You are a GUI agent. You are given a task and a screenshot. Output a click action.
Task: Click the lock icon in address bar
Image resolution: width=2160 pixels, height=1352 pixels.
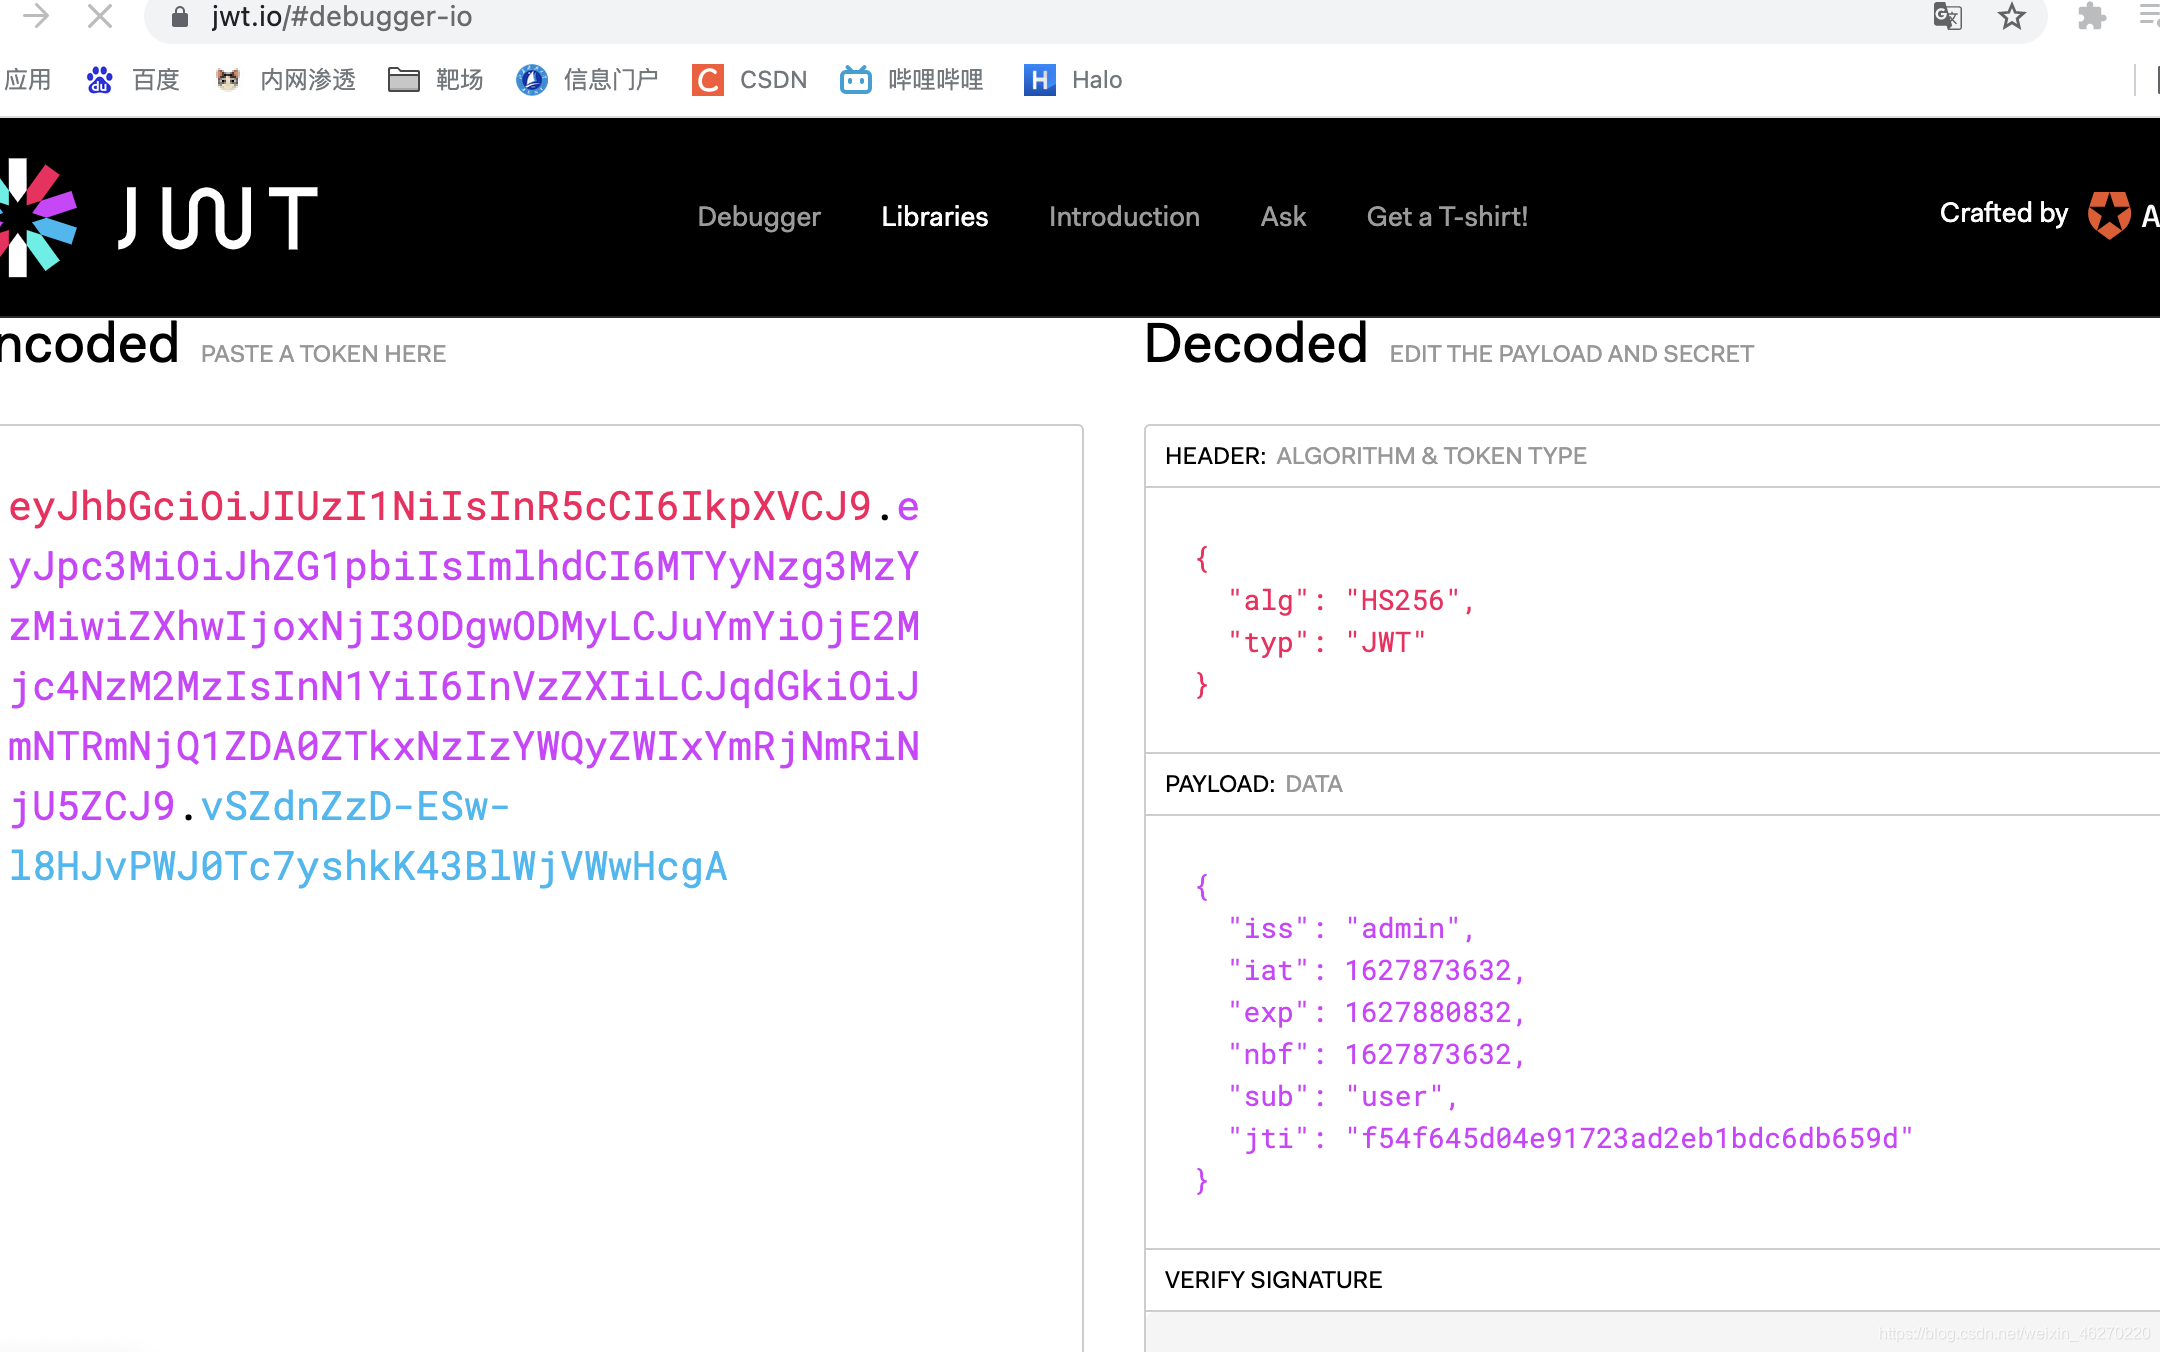pyautogui.click(x=180, y=16)
